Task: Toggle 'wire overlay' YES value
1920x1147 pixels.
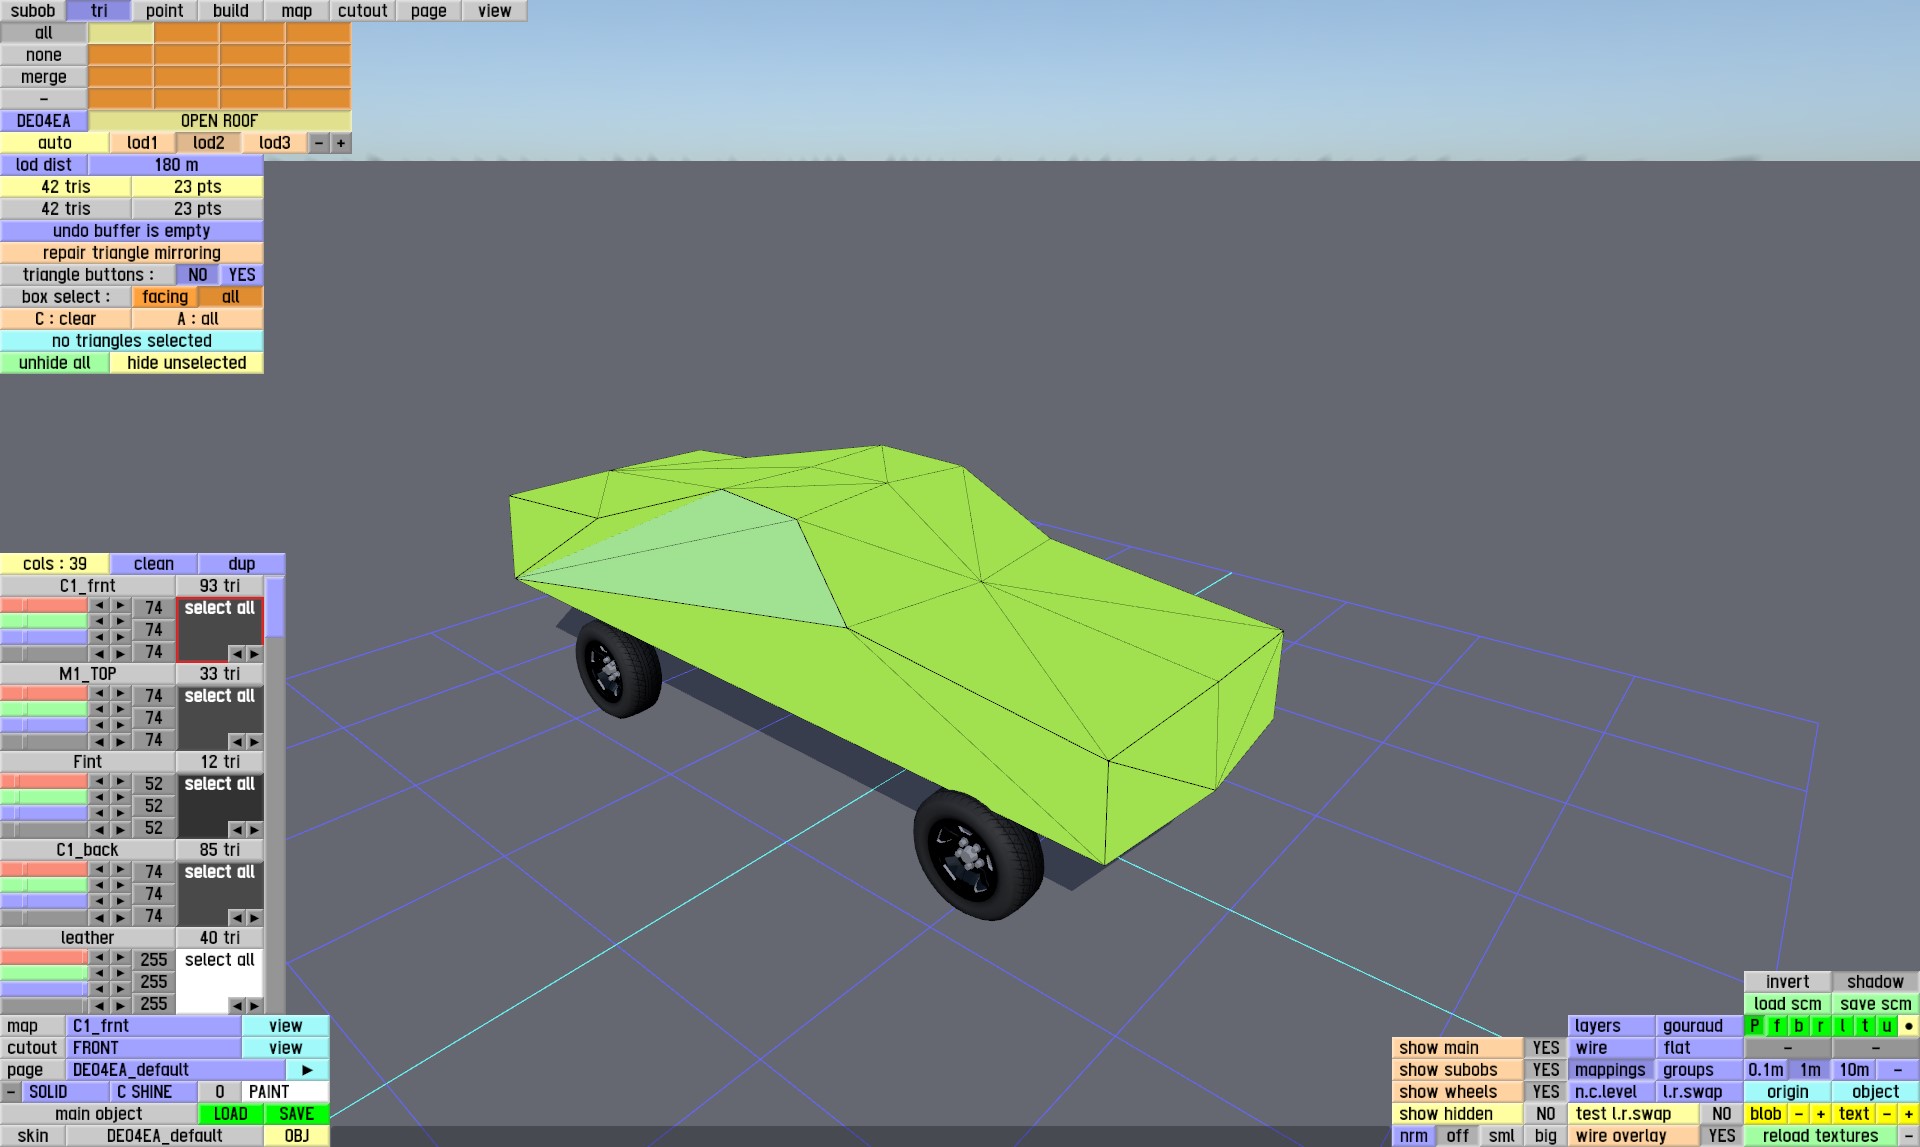Action: [1721, 1136]
